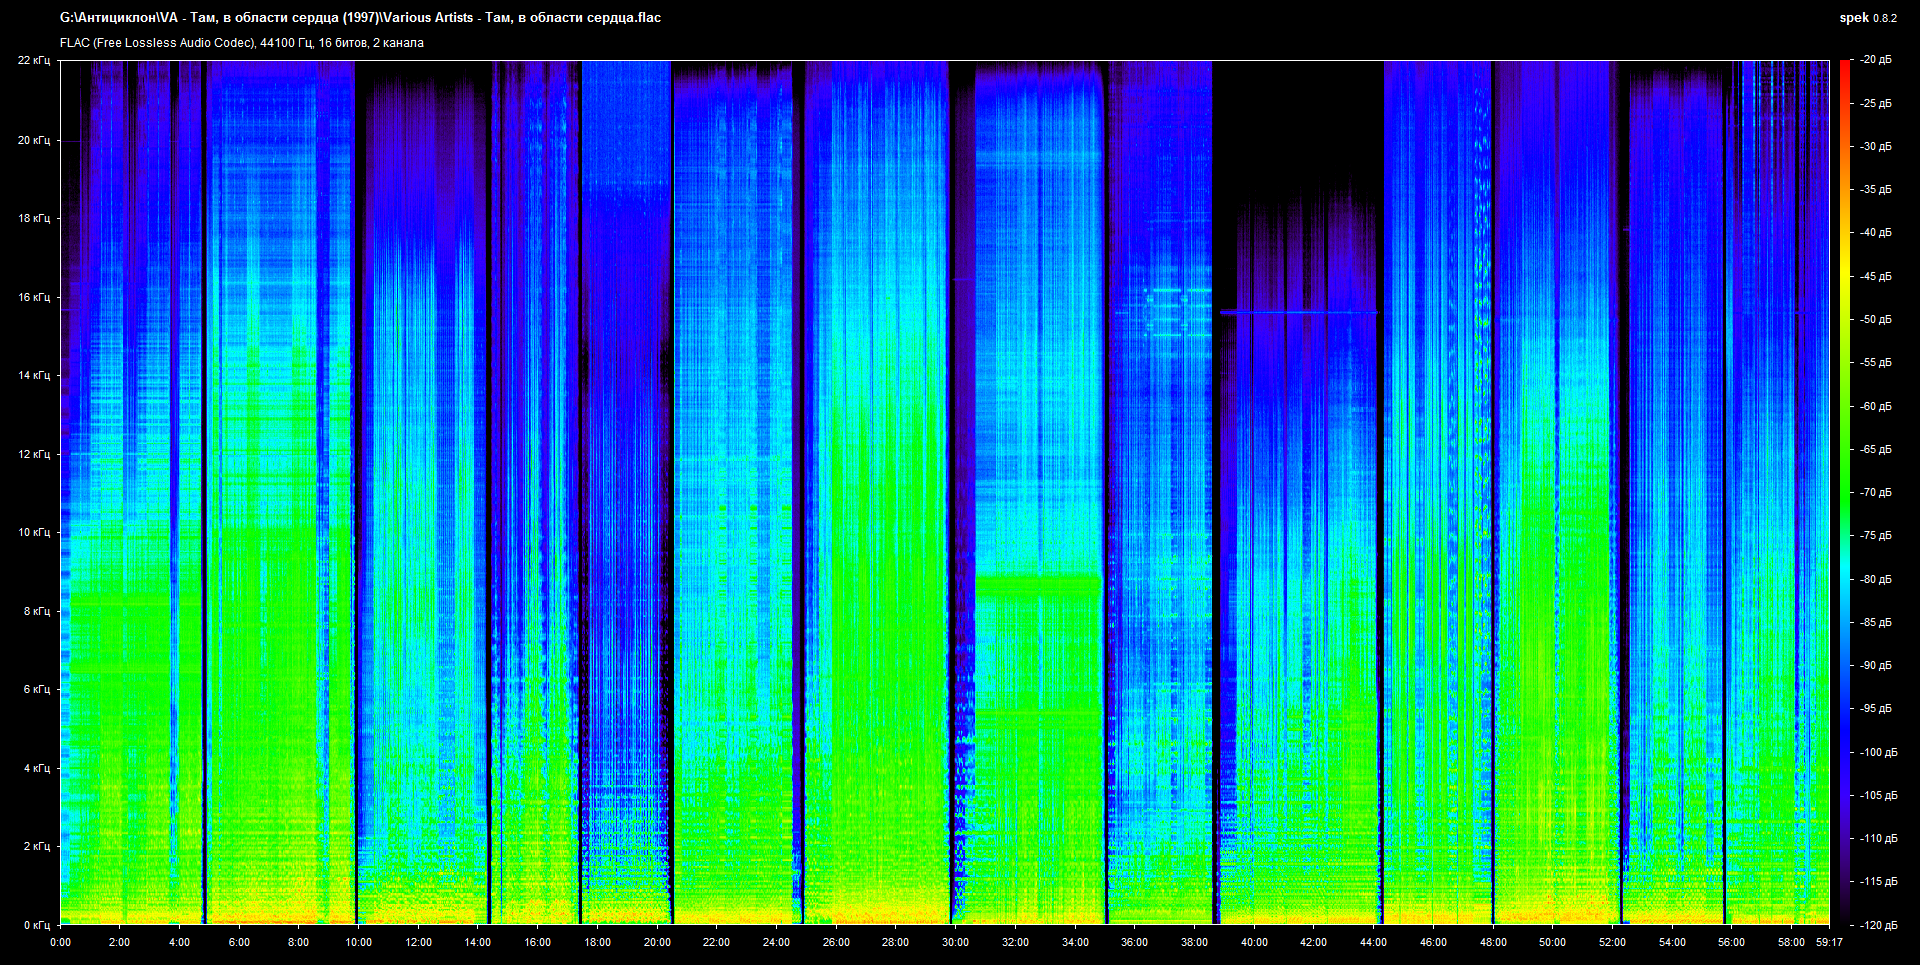This screenshot has width=1920, height=965.
Task: Click the -120 дБ label on scale
Action: click(1876, 925)
